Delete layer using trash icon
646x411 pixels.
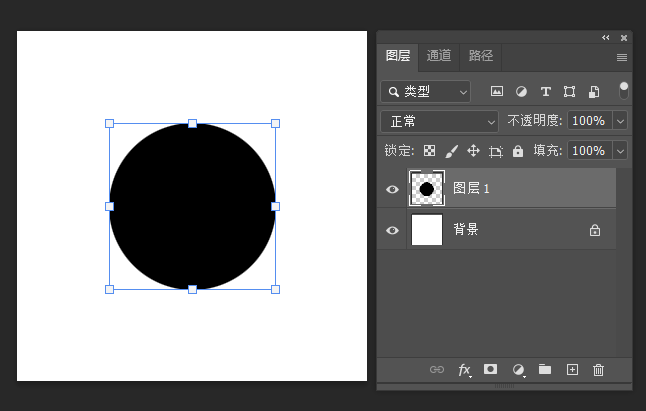(598, 369)
